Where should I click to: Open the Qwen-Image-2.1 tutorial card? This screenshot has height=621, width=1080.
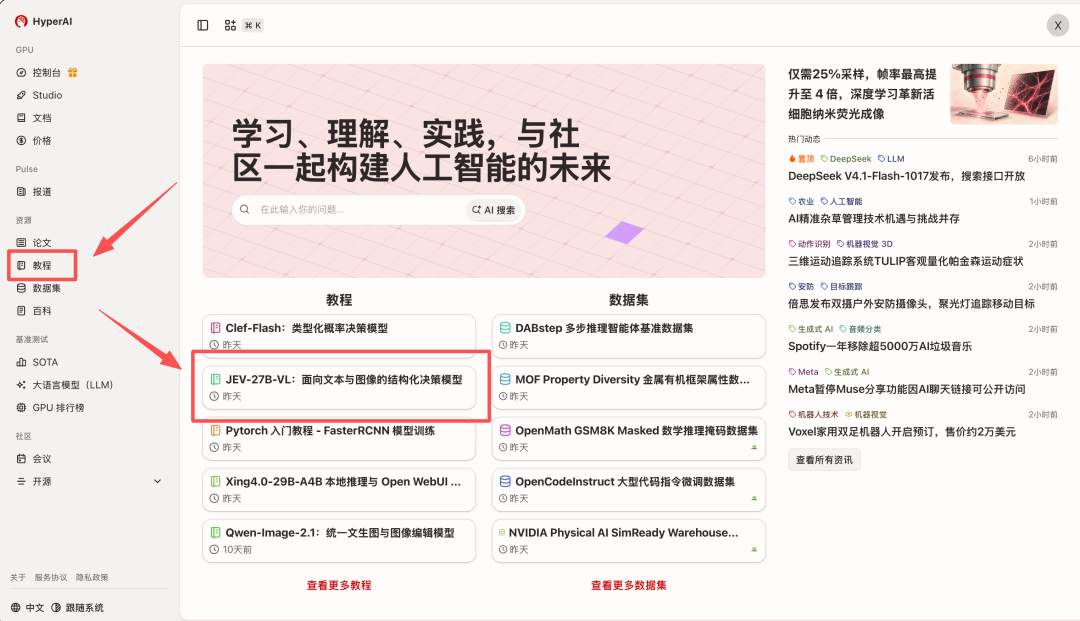339,540
